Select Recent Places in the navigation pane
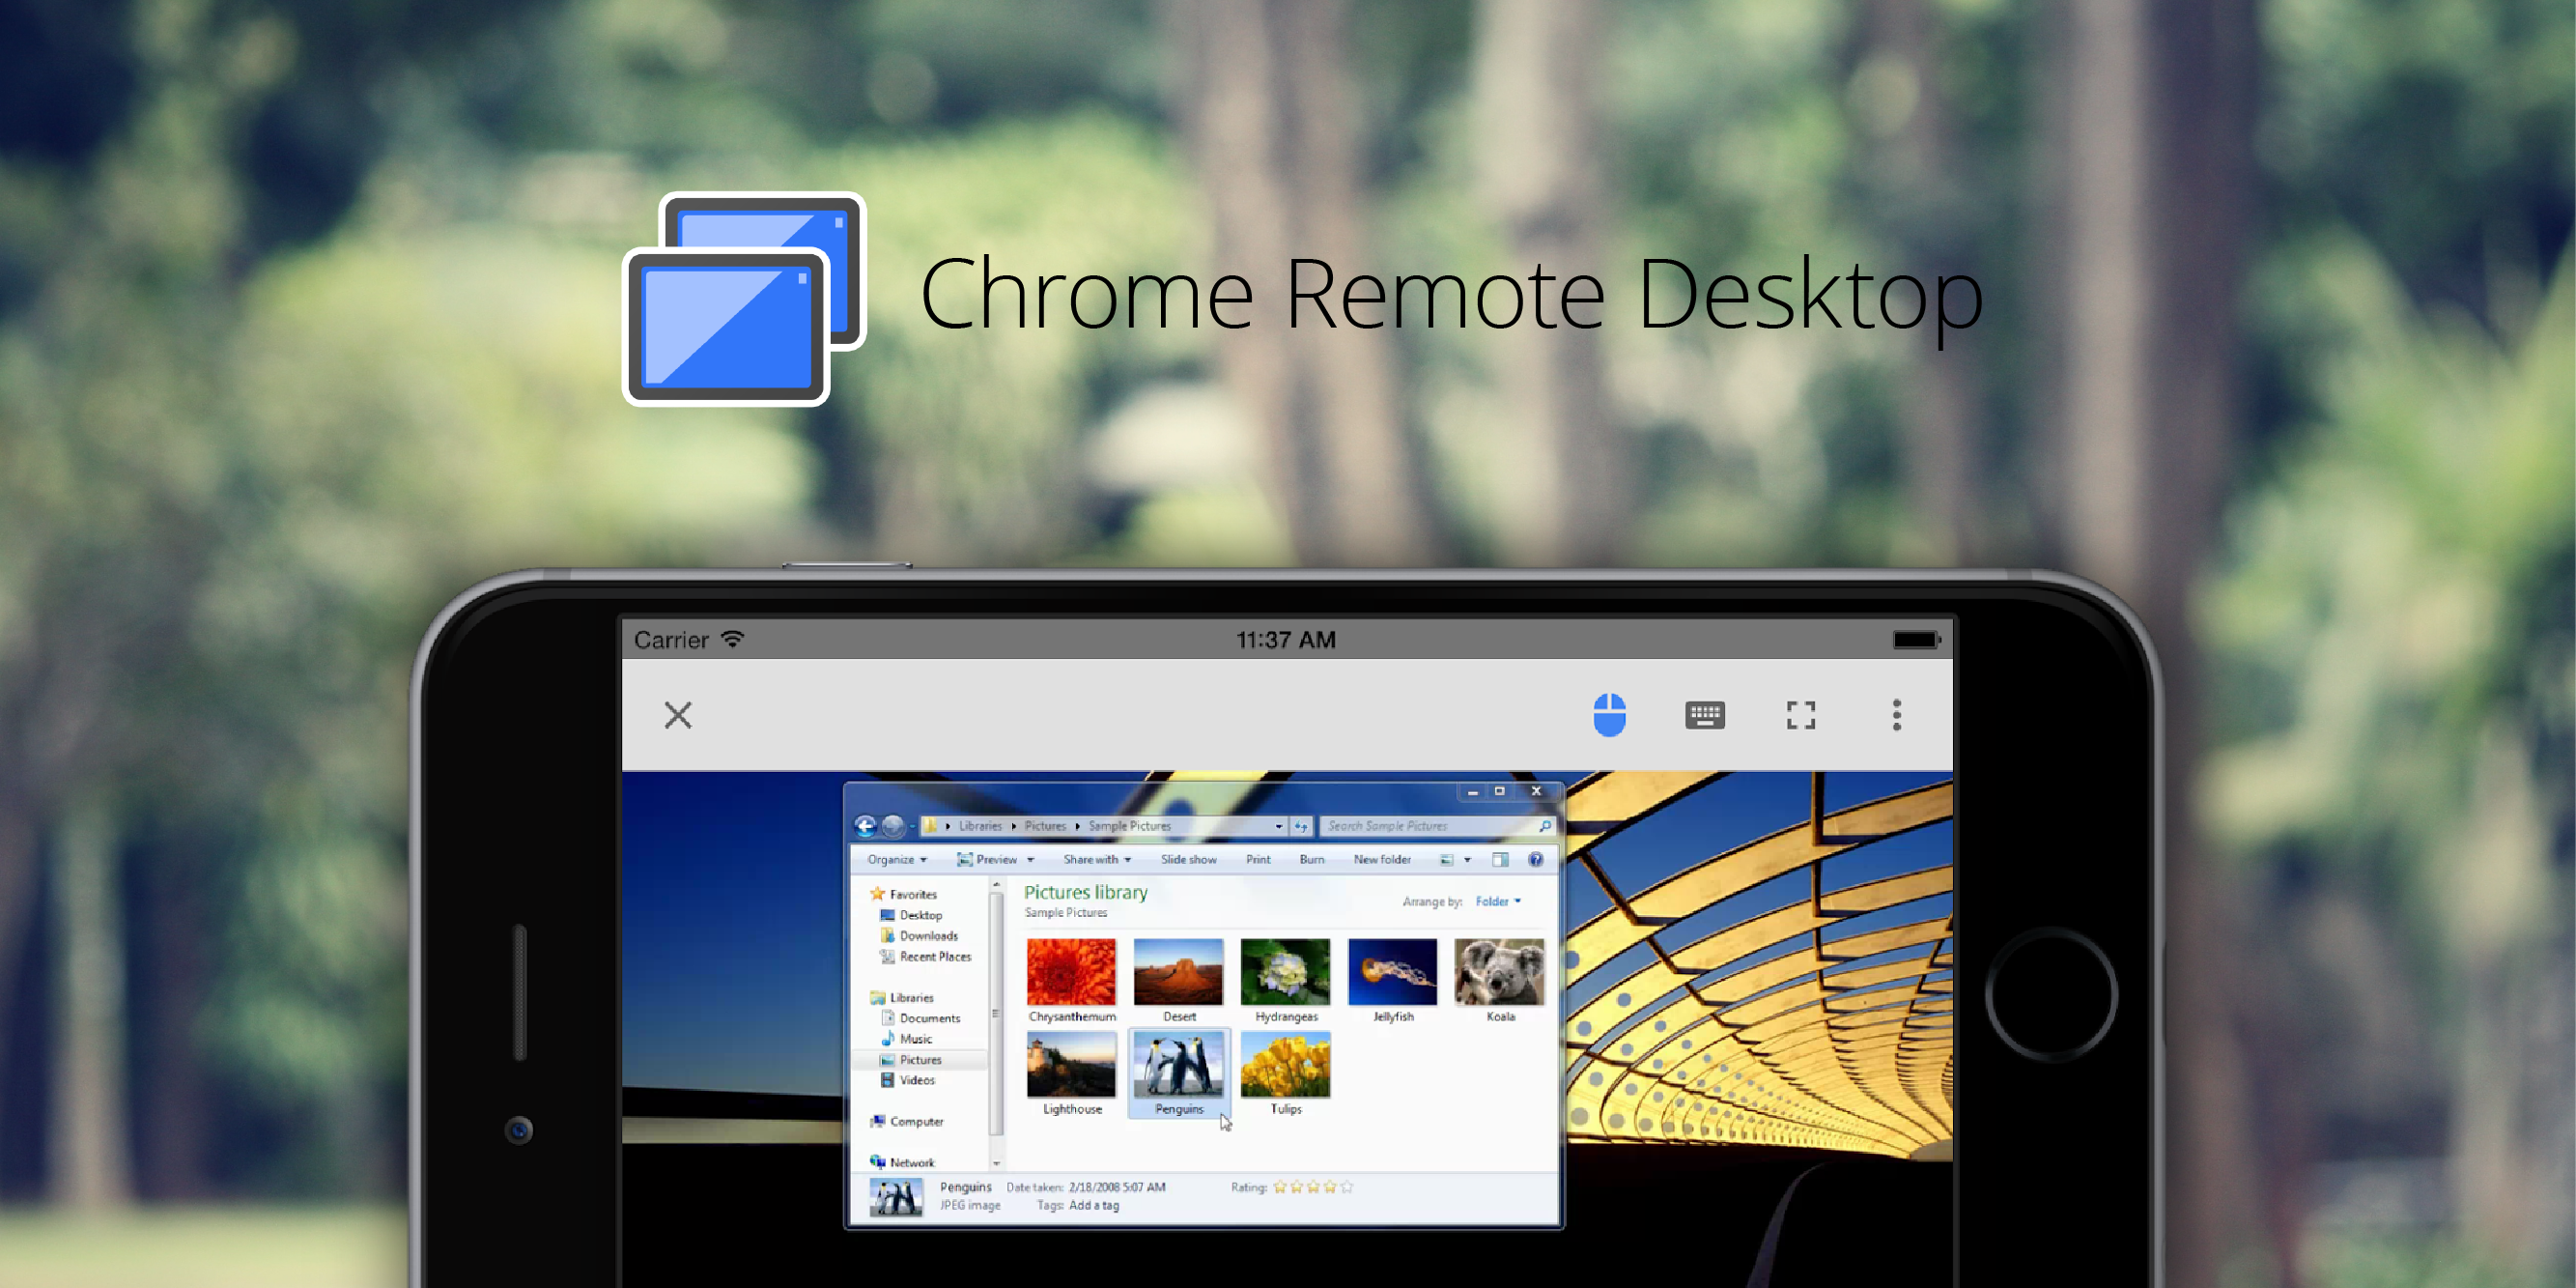The image size is (2576, 1288). tap(925, 957)
